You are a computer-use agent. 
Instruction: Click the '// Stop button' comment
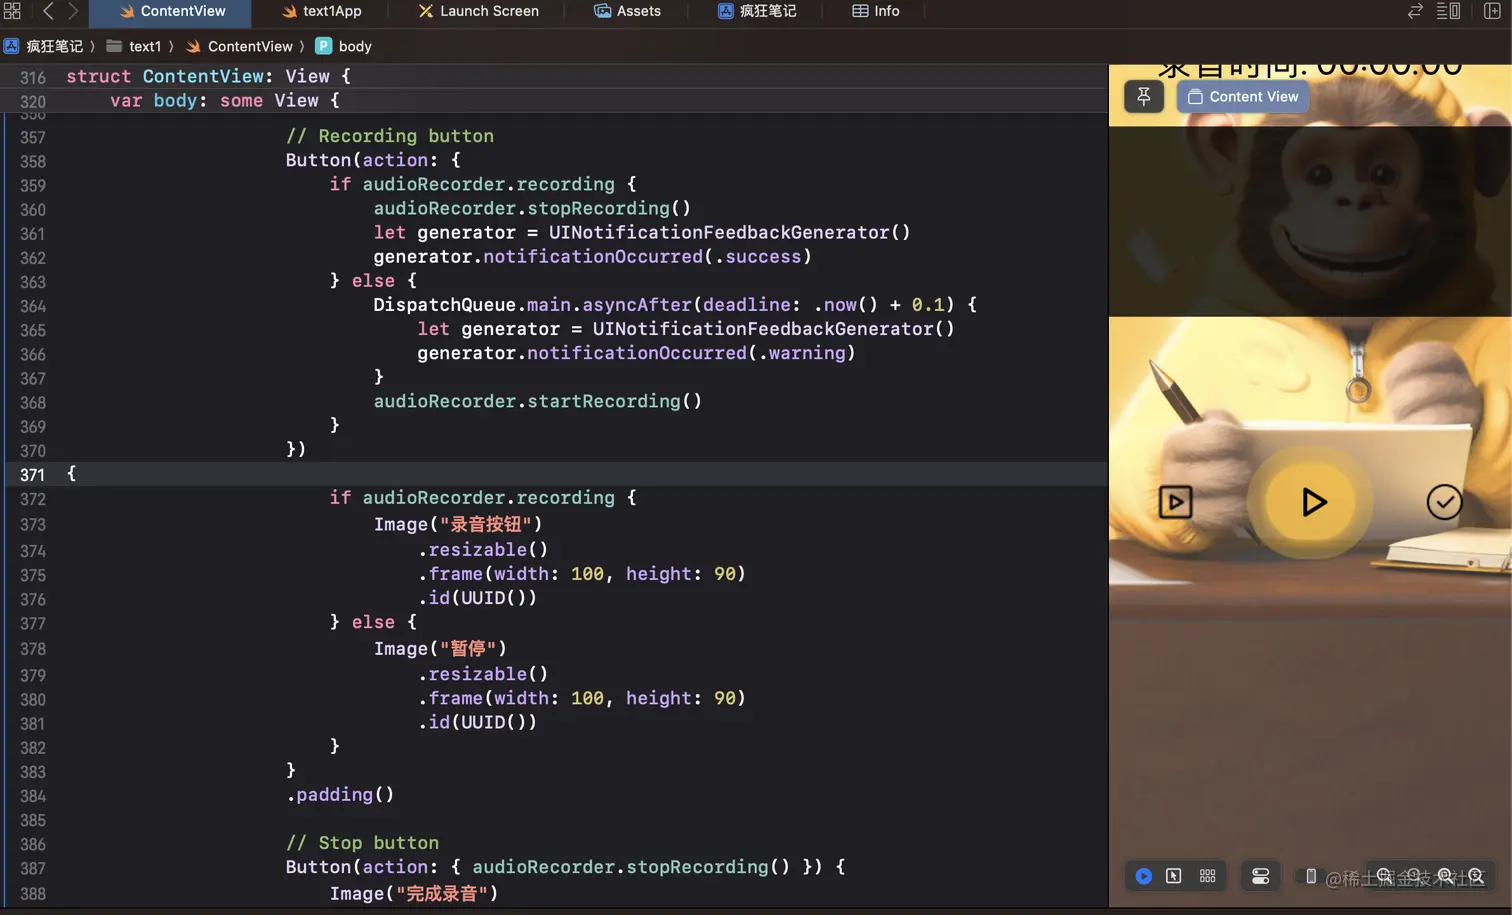(x=362, y=843)
